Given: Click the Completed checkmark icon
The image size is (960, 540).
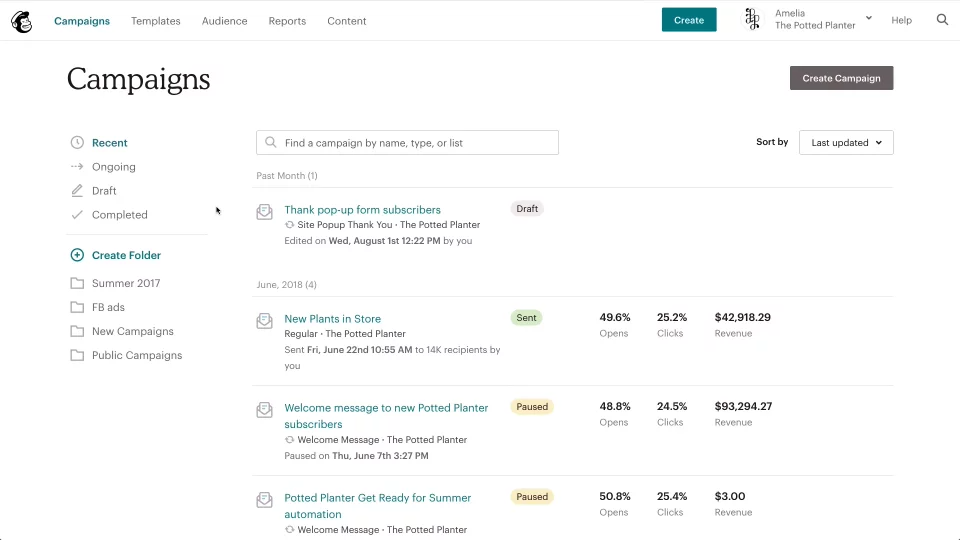Looking at the screenshot, I should tap(77, 215).
